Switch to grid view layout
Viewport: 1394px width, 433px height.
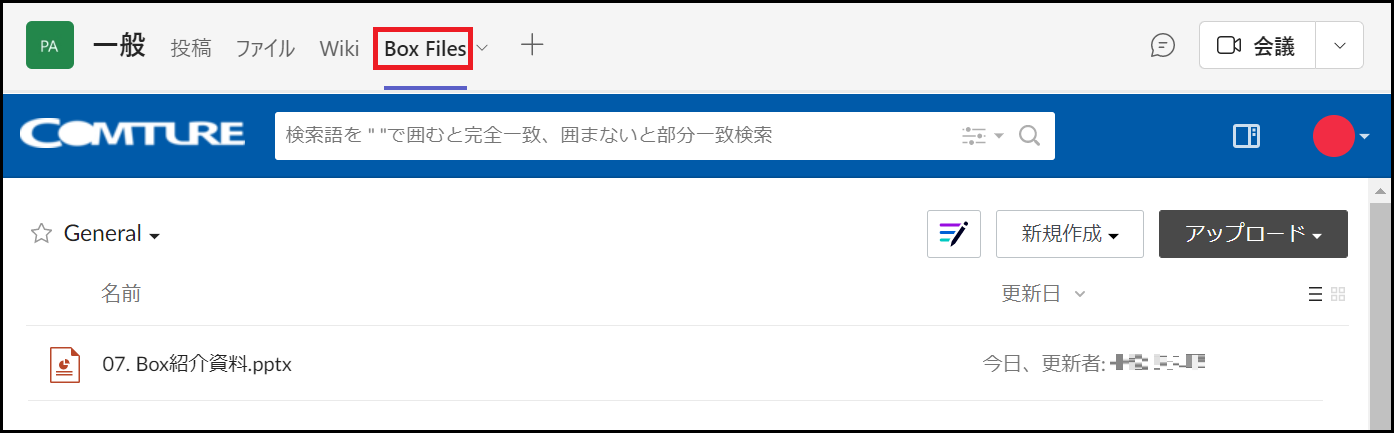1338,294
